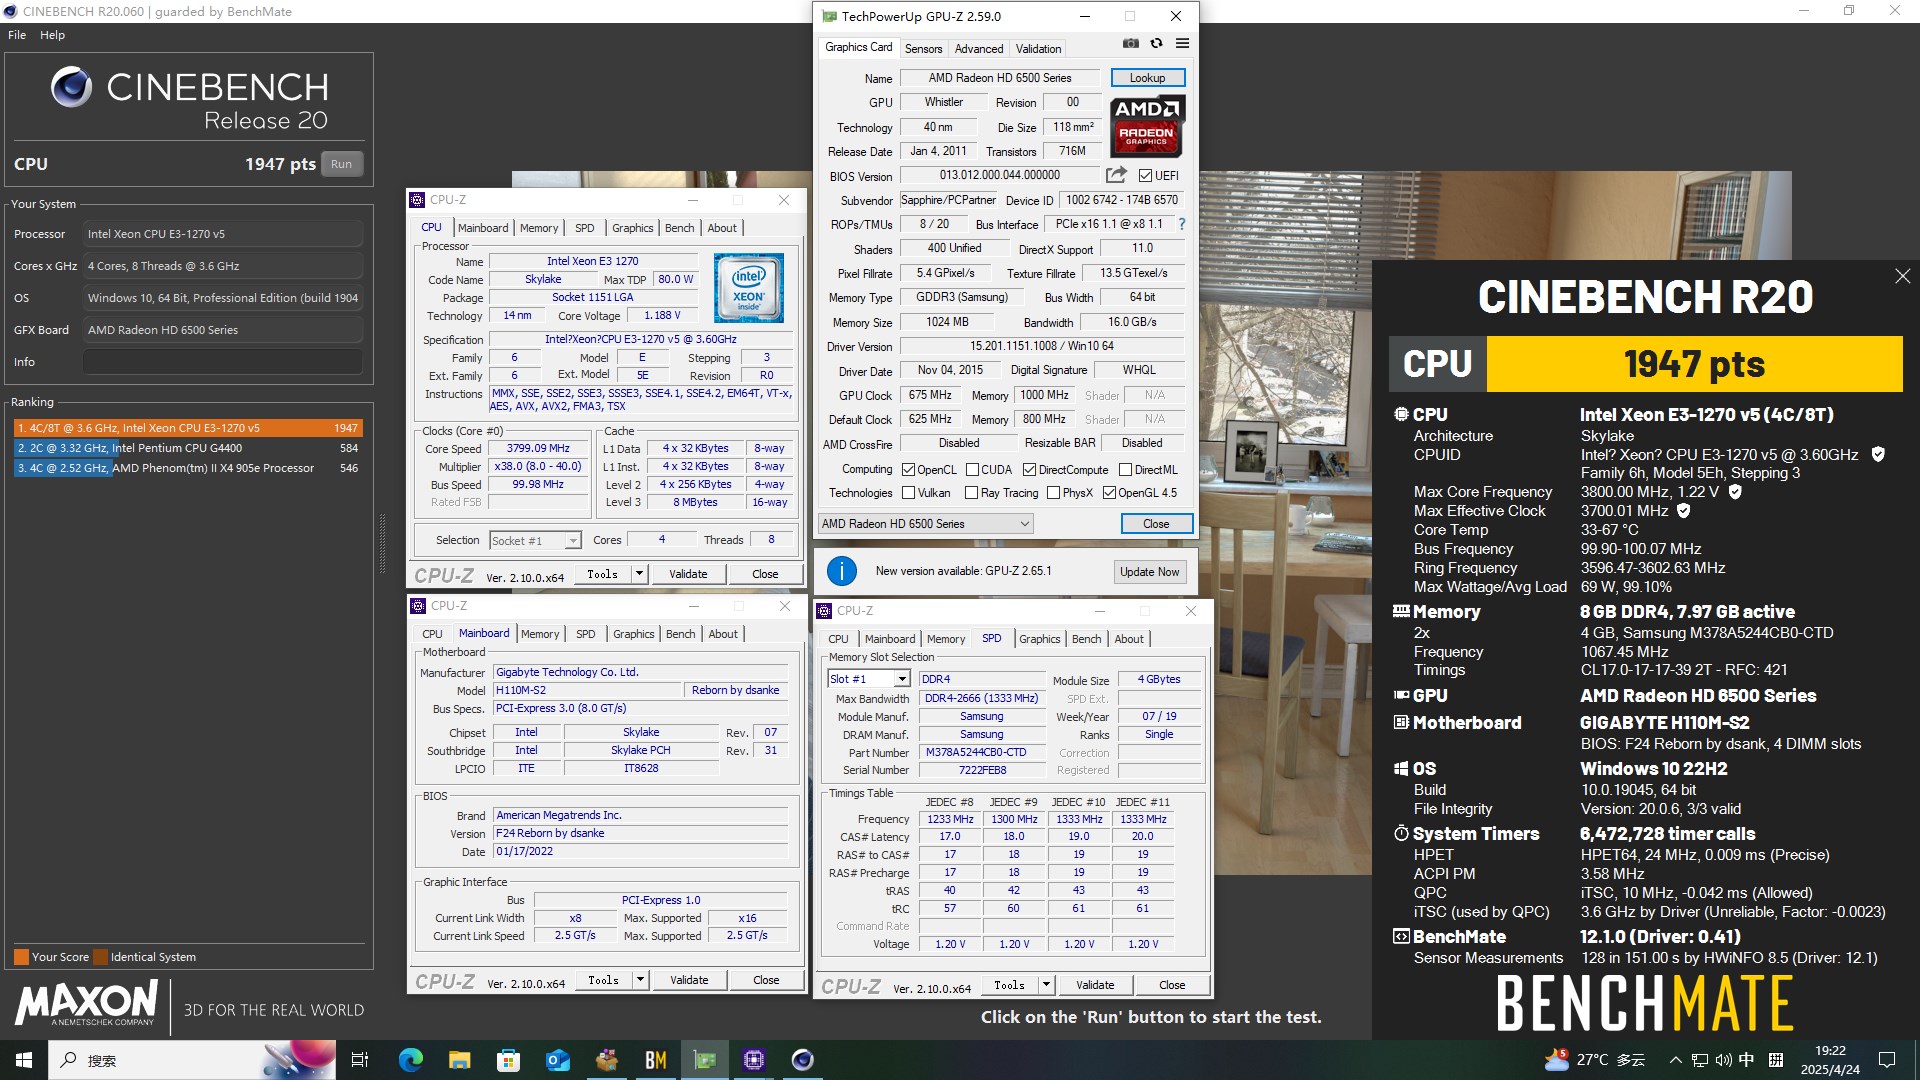The width and height of the screenshot is (1920, 1080).
Task: Click Close in CPU-Z SPD window
Action: click(1172, 985)
